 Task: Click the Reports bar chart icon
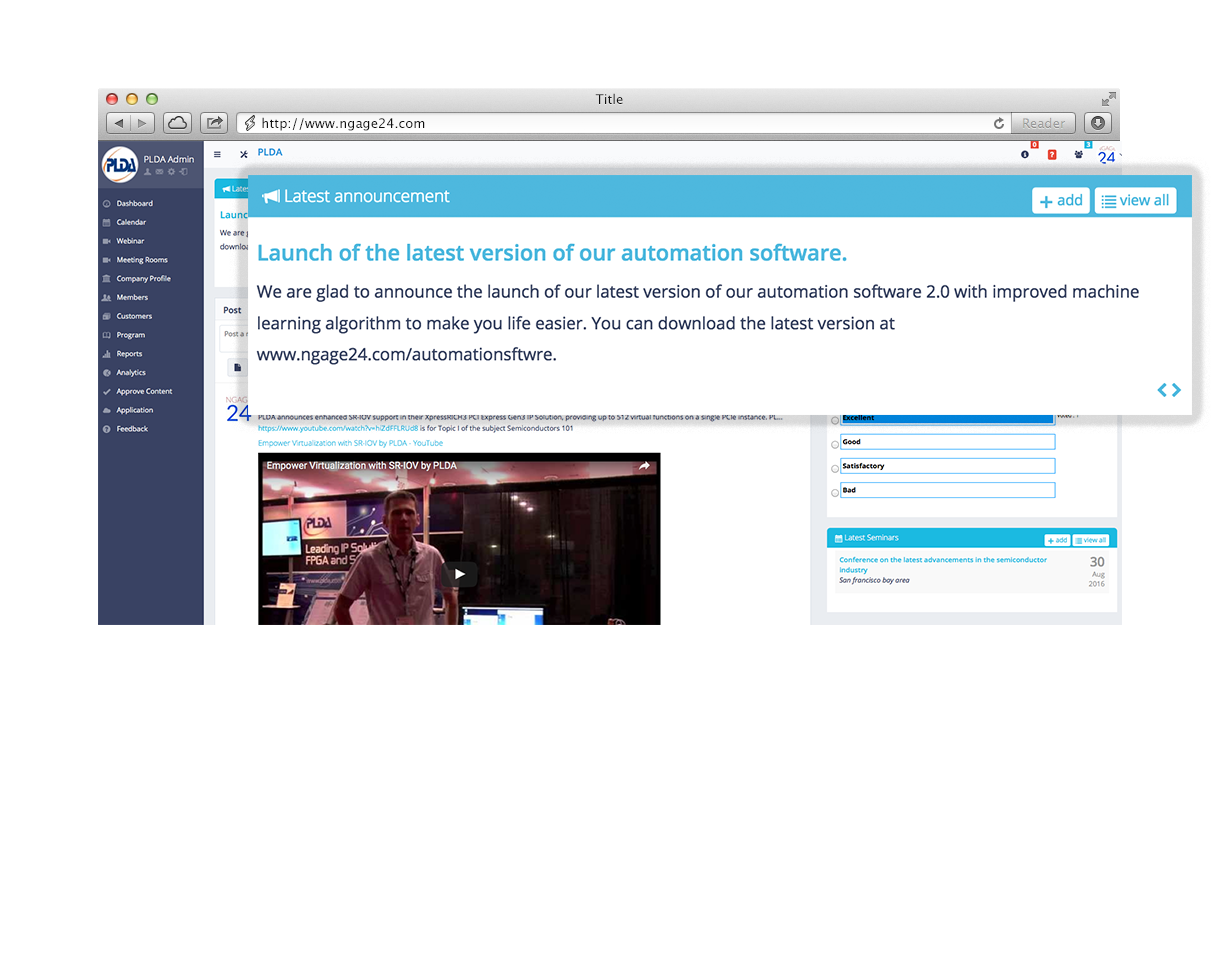106,354
